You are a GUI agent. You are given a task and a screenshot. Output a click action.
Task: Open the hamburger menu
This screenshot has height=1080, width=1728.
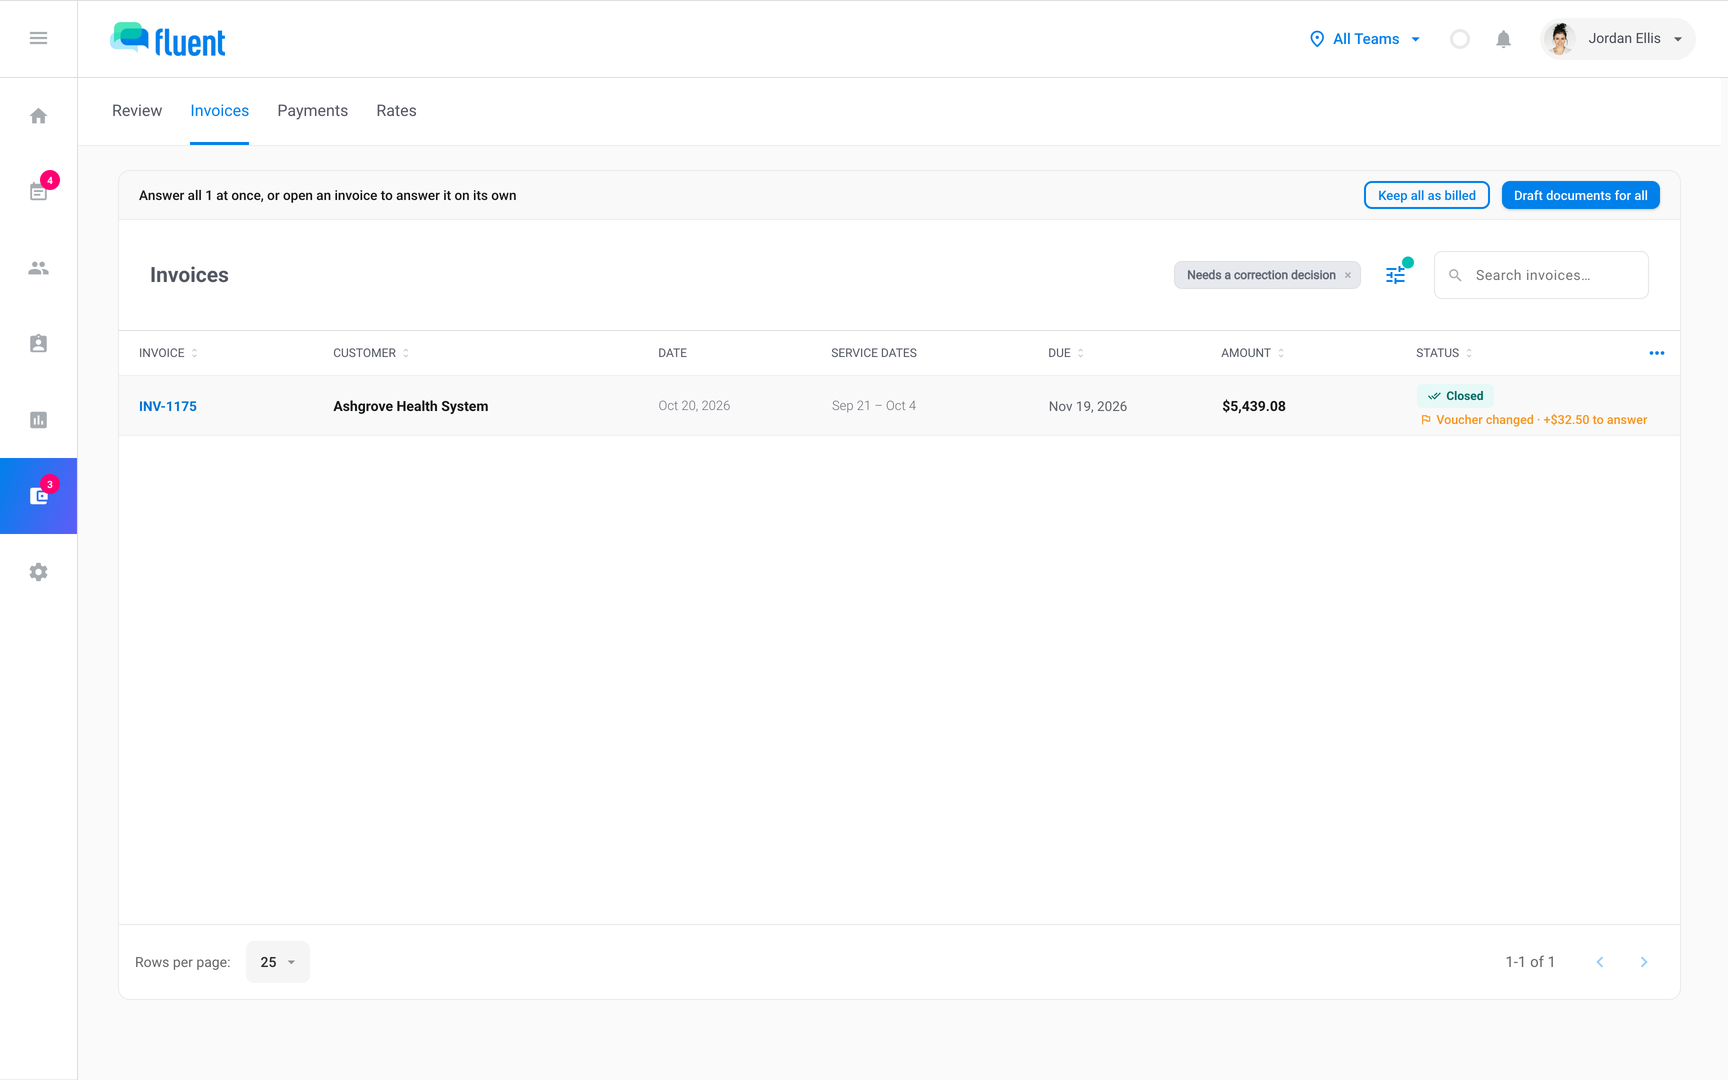(x=38, y=38)
